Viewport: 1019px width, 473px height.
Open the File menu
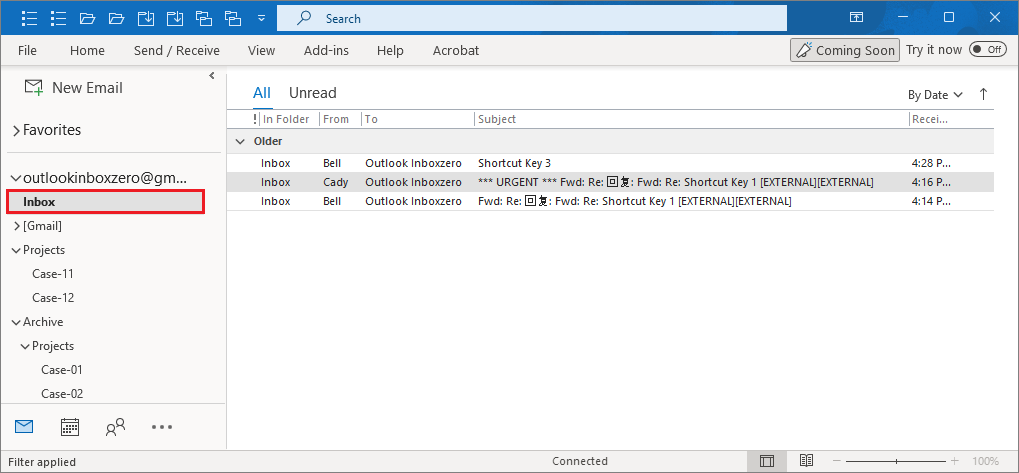click(27, 50)
